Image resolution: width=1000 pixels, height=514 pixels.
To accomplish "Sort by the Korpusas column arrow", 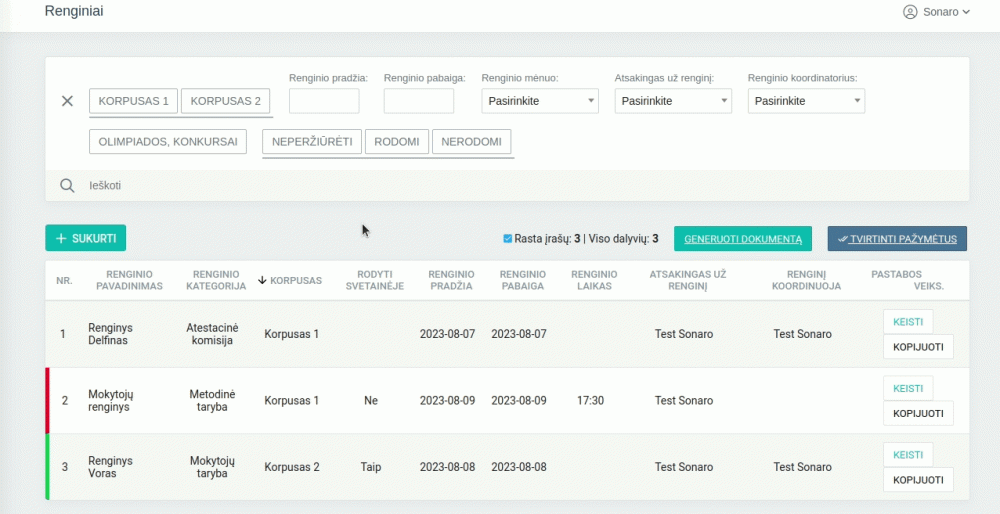I will click(262, 280).
